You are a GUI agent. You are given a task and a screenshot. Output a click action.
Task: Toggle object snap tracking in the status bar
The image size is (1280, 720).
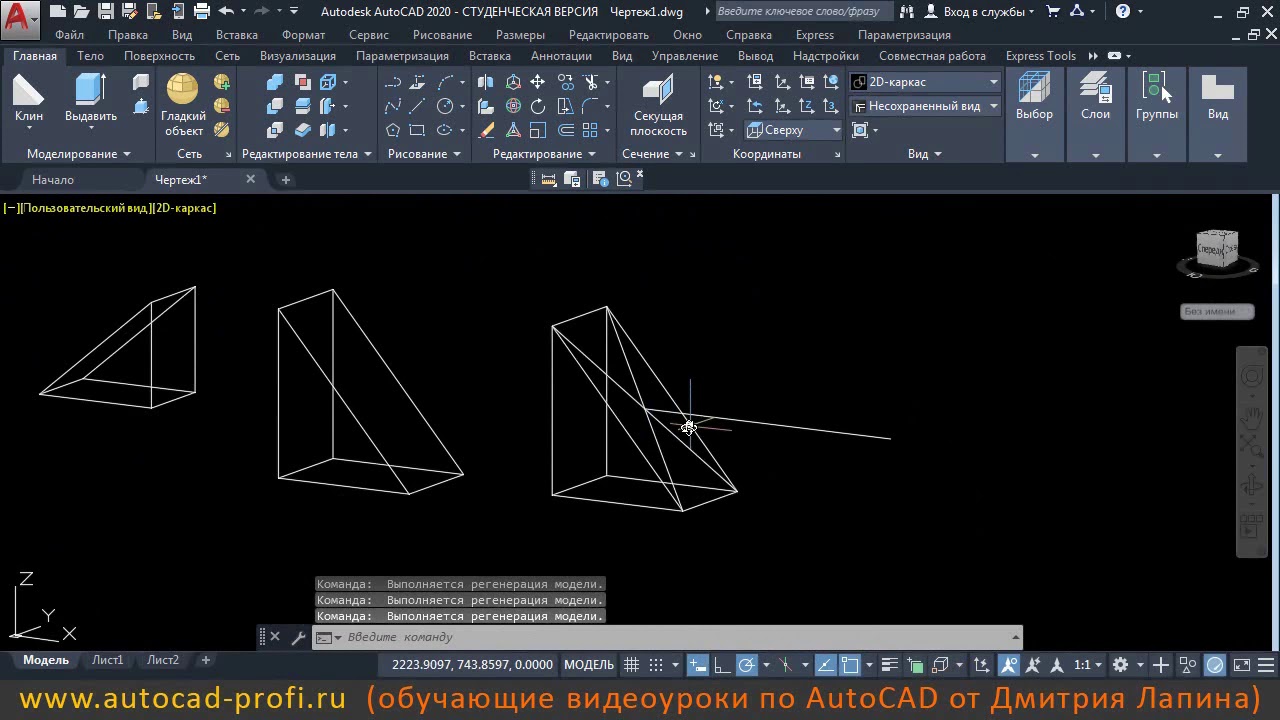tap(826, 664)
